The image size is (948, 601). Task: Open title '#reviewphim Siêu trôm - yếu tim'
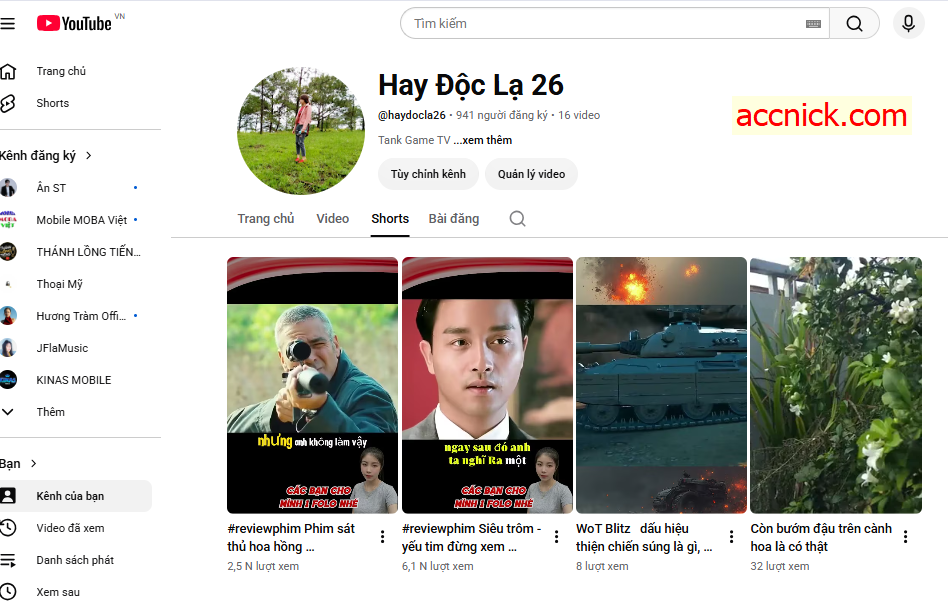(x=472, y=538)
